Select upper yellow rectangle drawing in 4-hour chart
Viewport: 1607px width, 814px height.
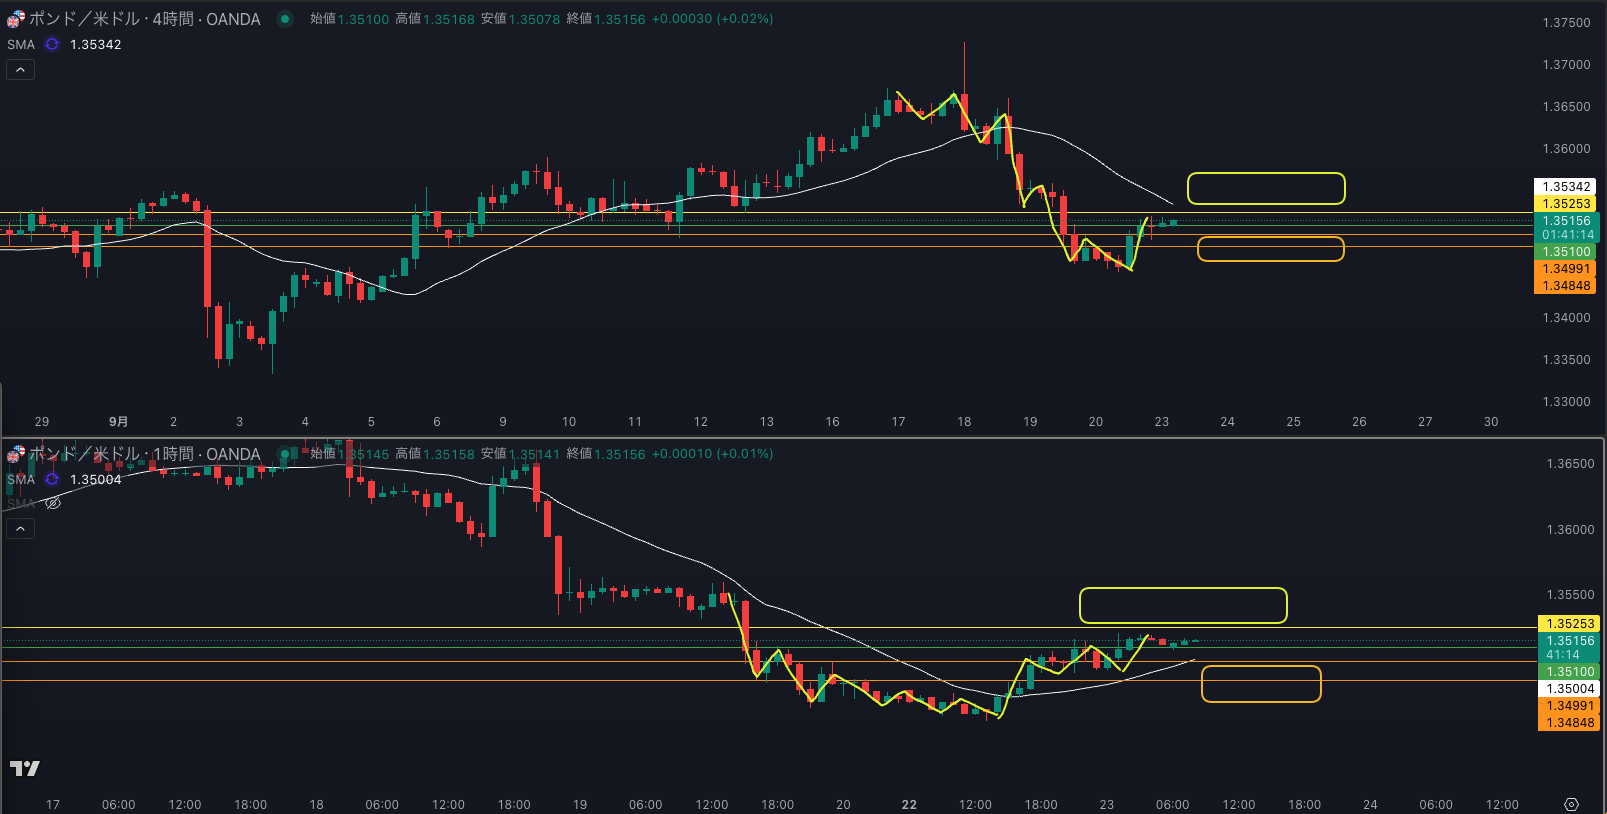(x=1266, y=175)
